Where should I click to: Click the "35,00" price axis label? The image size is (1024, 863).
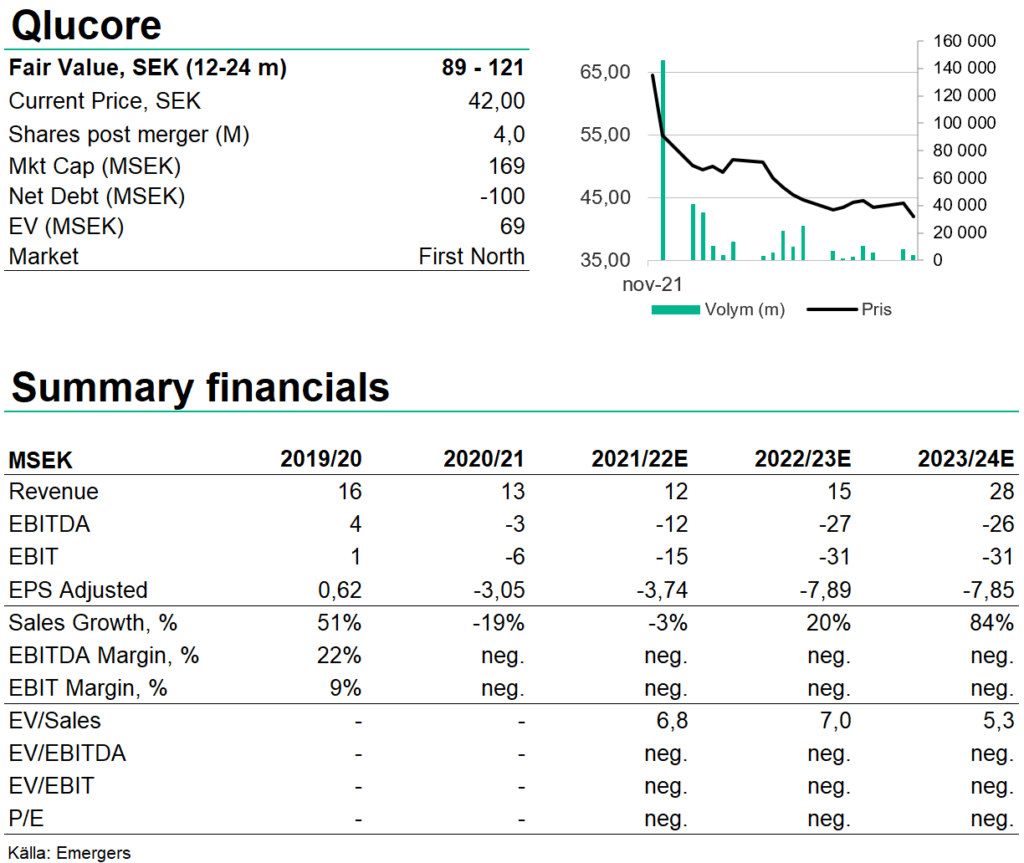tap(605, 260)
